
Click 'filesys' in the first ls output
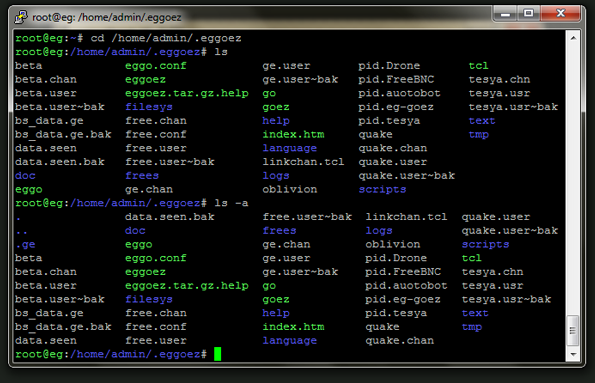pos(149,107)
